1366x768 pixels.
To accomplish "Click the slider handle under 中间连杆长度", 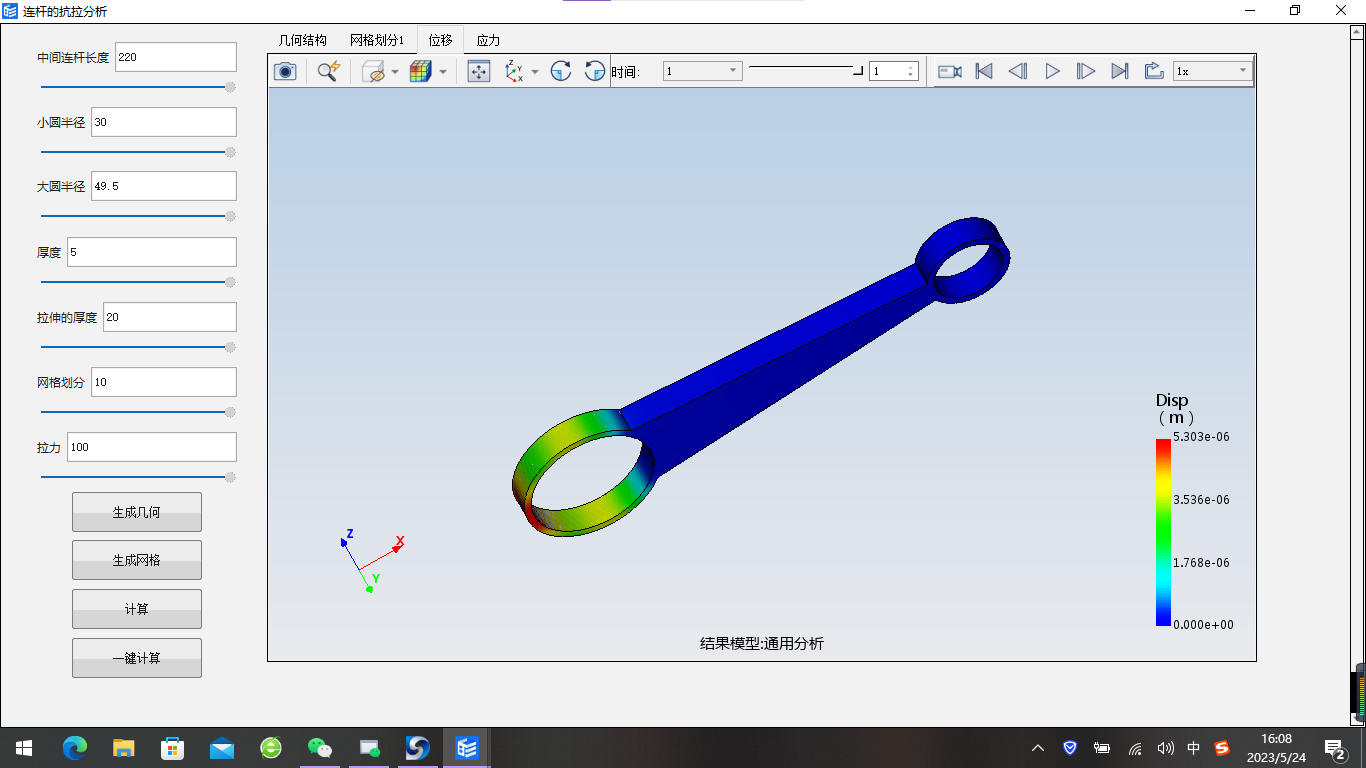I will [x=230, y=87].
